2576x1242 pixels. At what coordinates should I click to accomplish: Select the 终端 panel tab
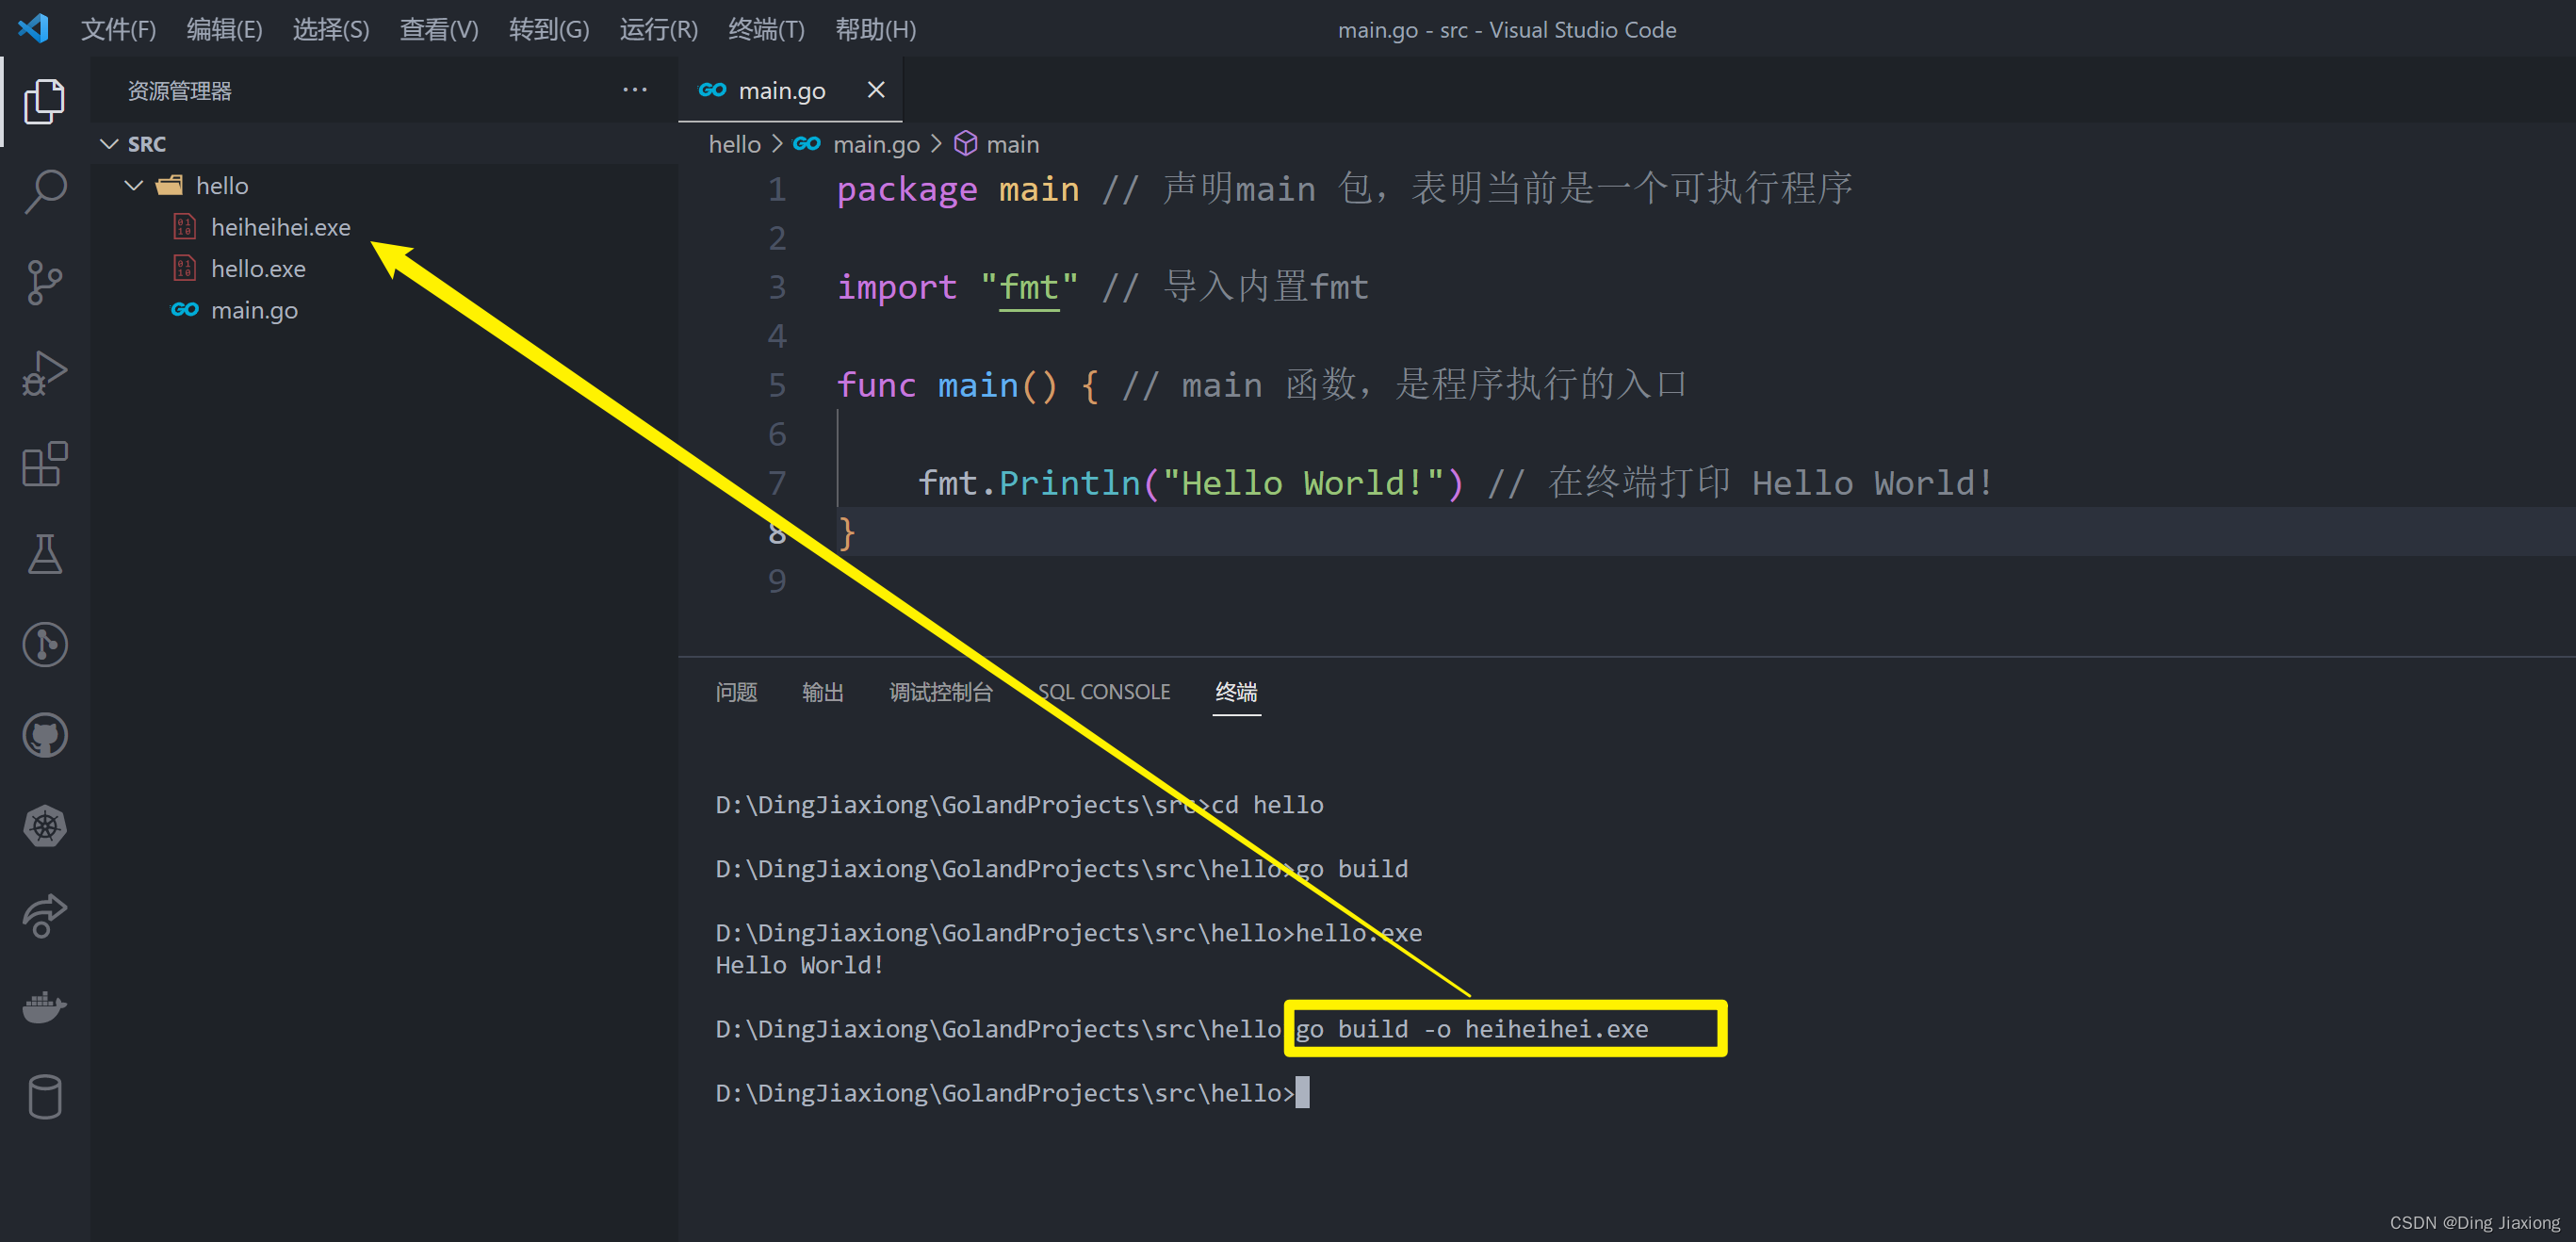click(1236, 692)
